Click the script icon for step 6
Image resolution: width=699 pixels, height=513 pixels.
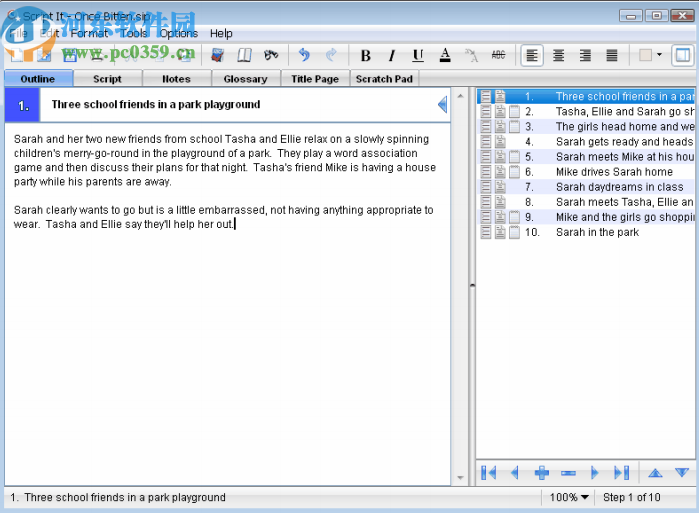tap(500, 172)
